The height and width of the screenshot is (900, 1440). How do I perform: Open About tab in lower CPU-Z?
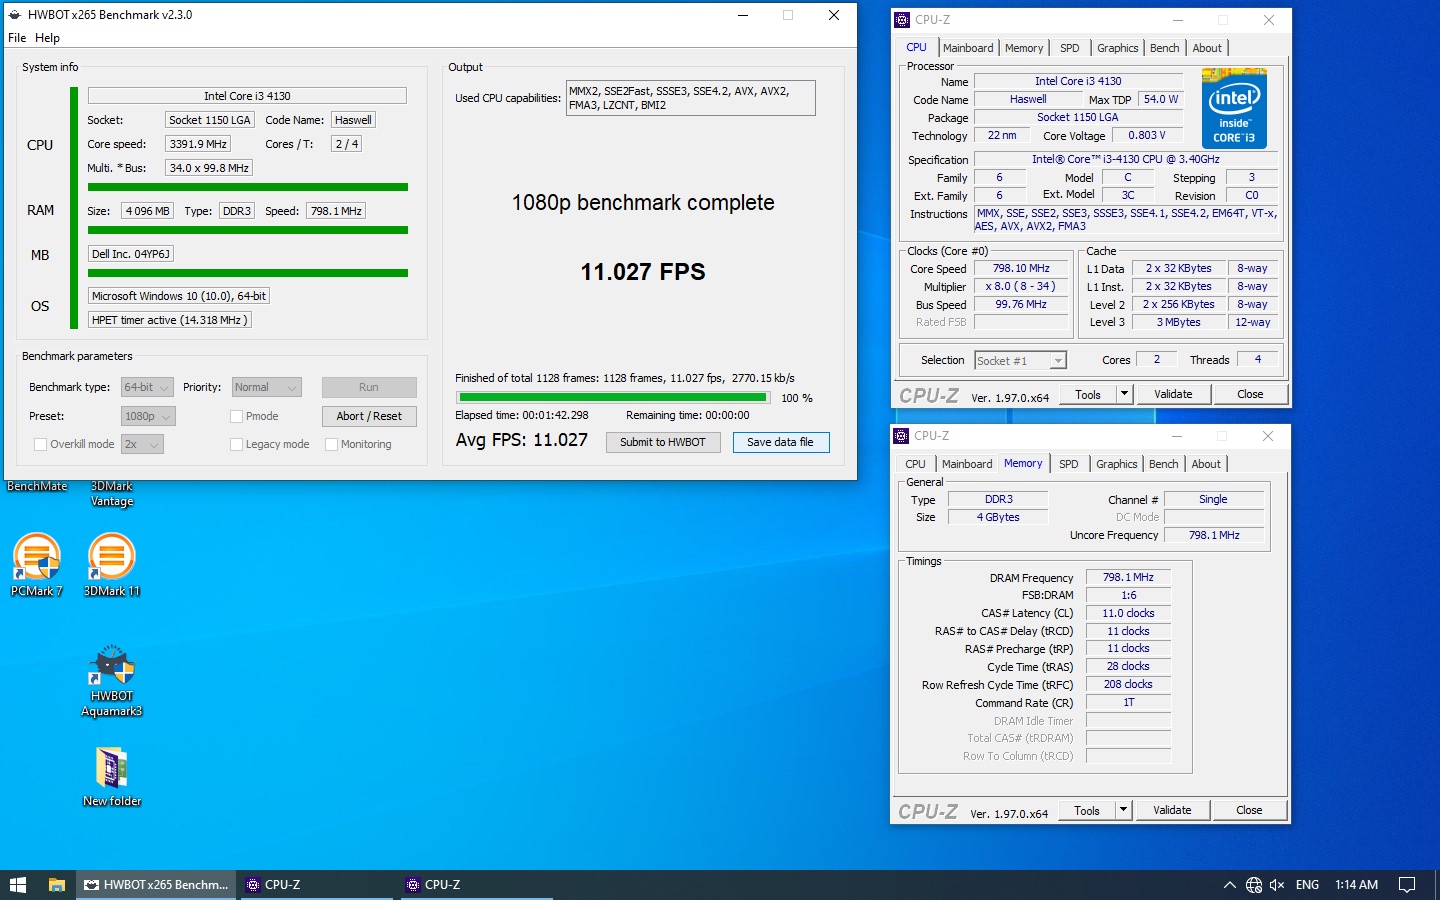(1206, 464)
